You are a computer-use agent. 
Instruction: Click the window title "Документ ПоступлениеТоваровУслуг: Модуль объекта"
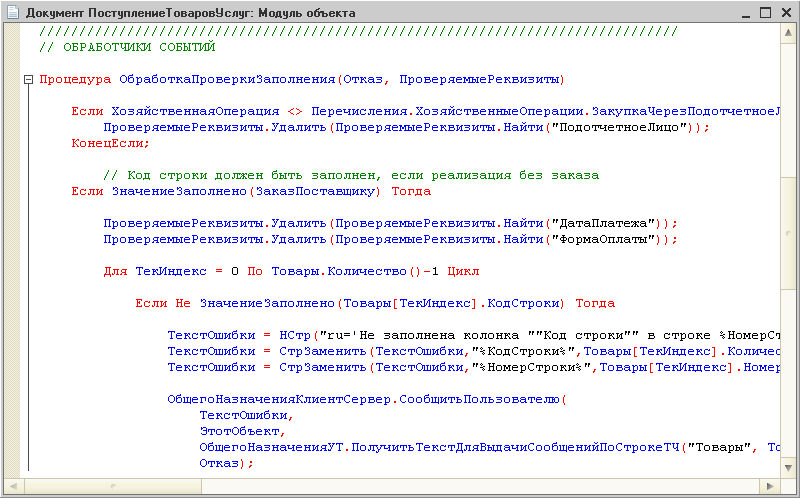(191, 13)
